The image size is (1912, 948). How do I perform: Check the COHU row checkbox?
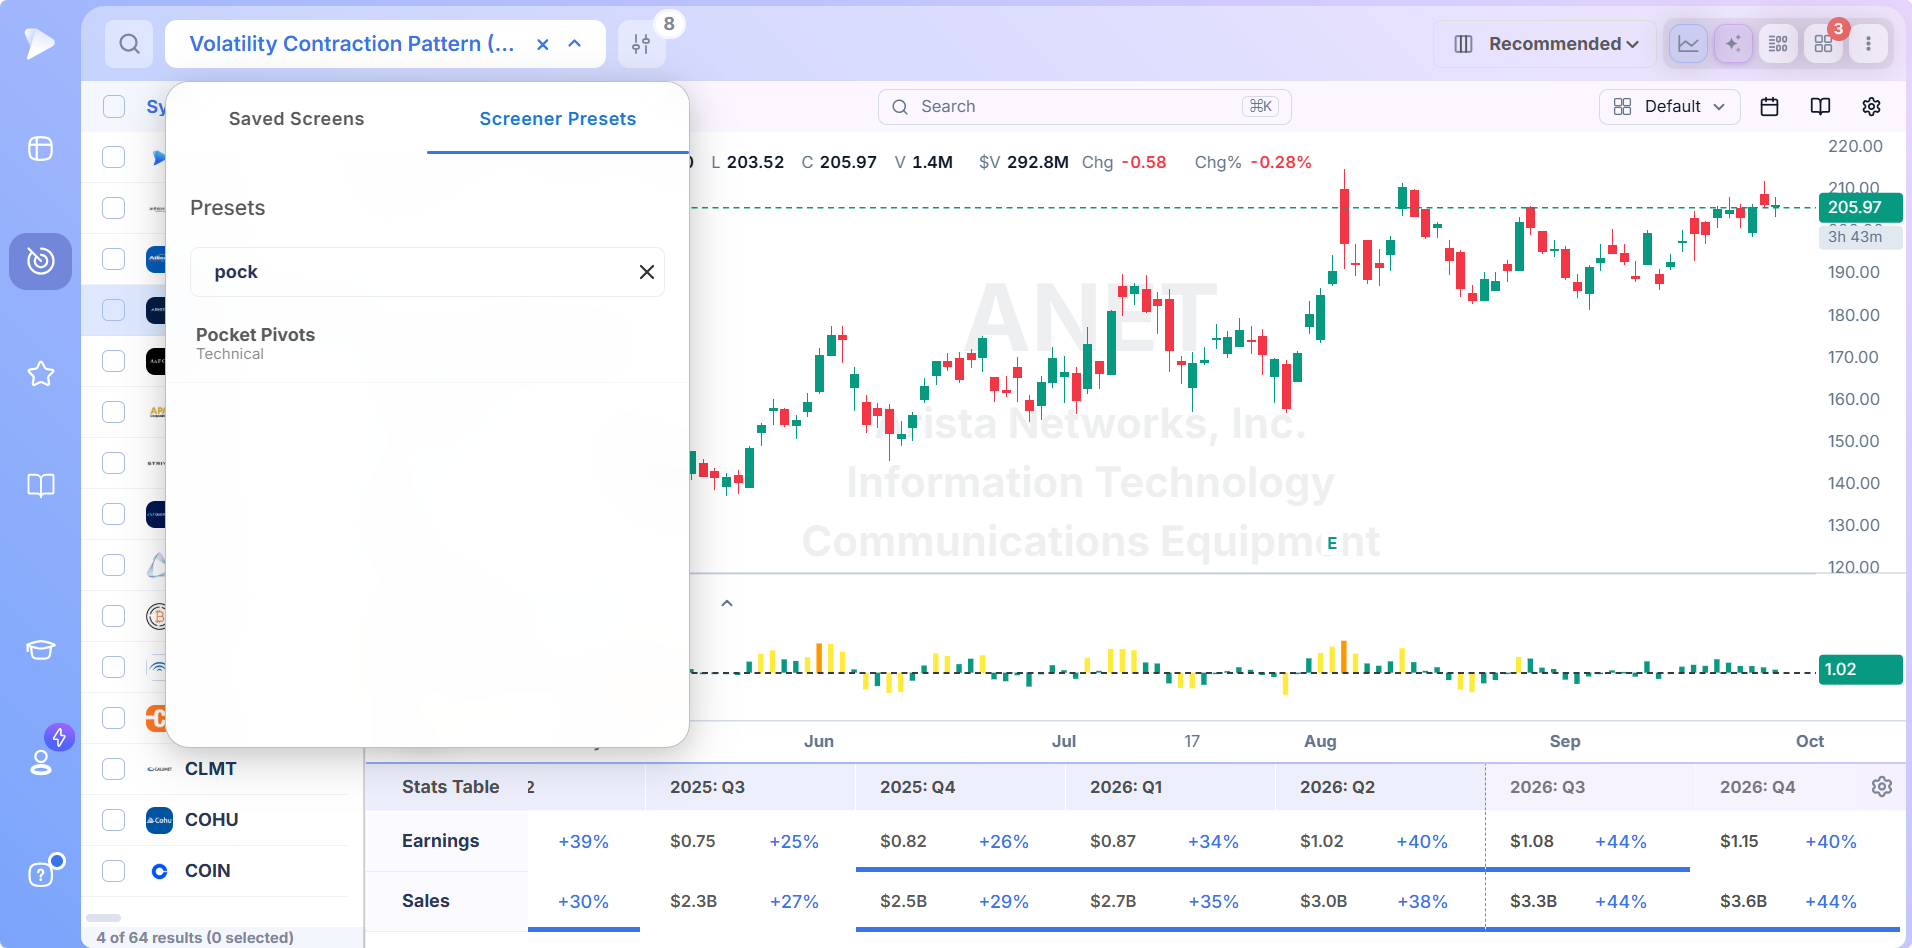[114, 820]
